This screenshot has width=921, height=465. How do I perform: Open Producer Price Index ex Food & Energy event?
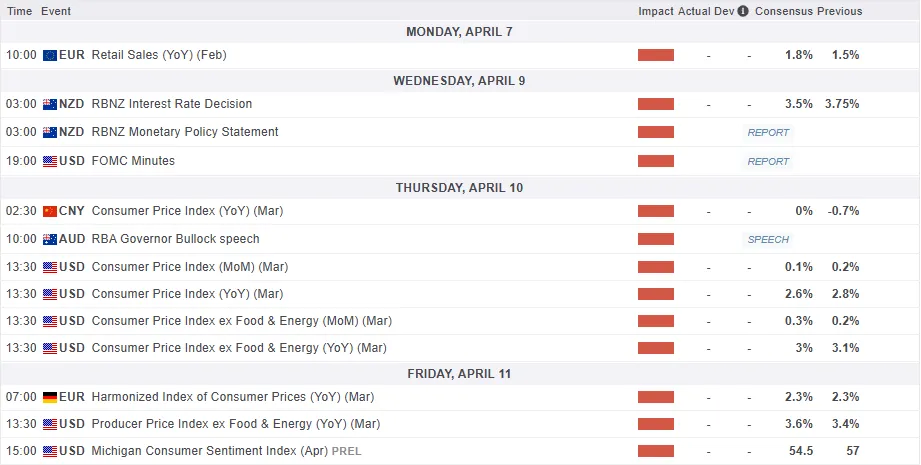tap(235, 424)
